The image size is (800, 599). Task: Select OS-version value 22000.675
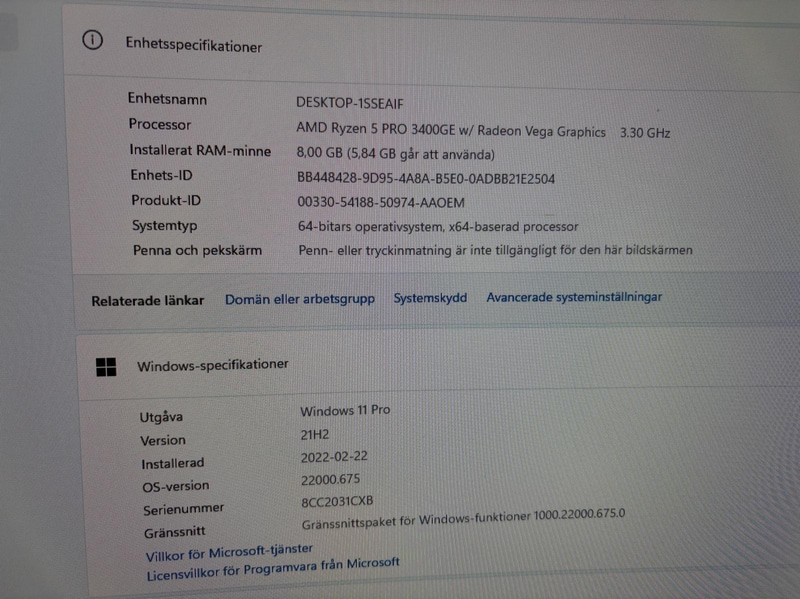(331, 479)
